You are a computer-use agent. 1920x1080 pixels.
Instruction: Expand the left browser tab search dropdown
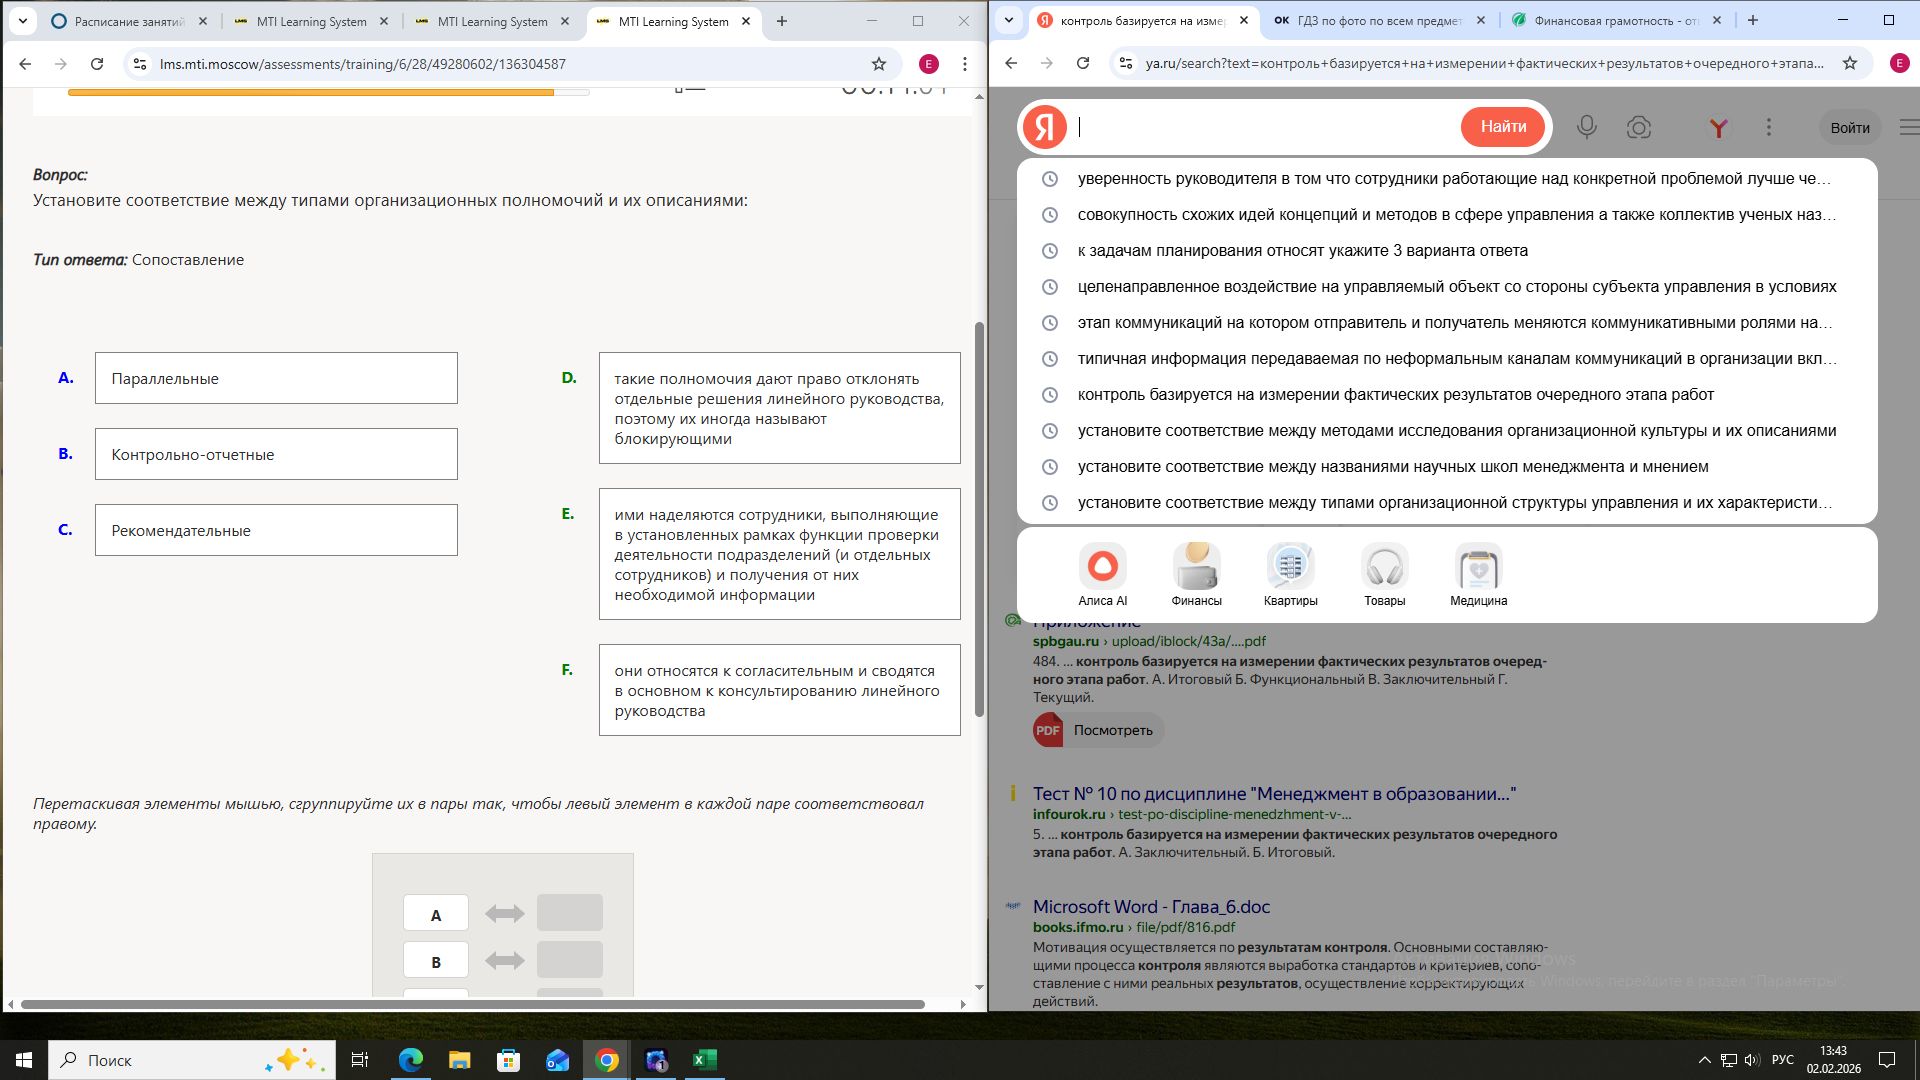click(x=22, y=21)
